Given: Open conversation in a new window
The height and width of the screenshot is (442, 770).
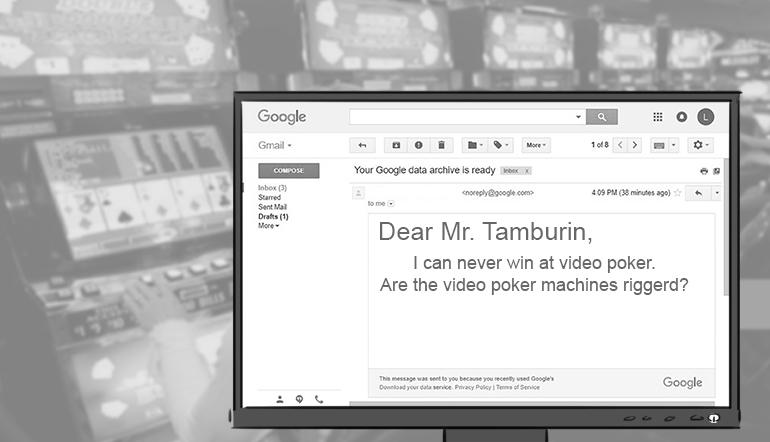Looking at the screenshot, I should click(716, 171).
